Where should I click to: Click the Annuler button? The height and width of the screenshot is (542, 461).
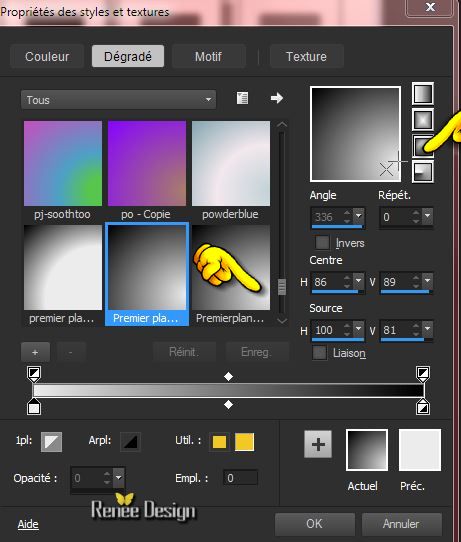click(x=401, y=524)
